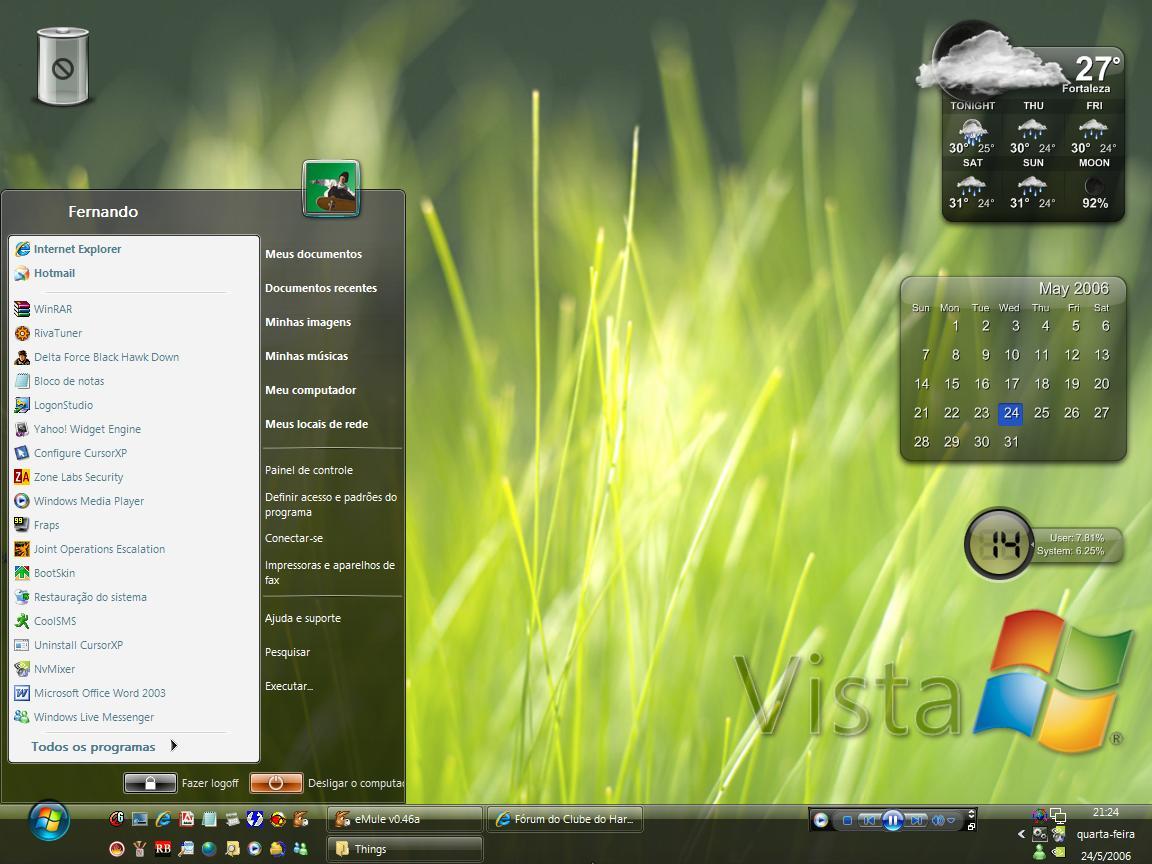Click Pesquisar in the Start menu
Screen dimensions: 1152x864
tap(287, 652)
